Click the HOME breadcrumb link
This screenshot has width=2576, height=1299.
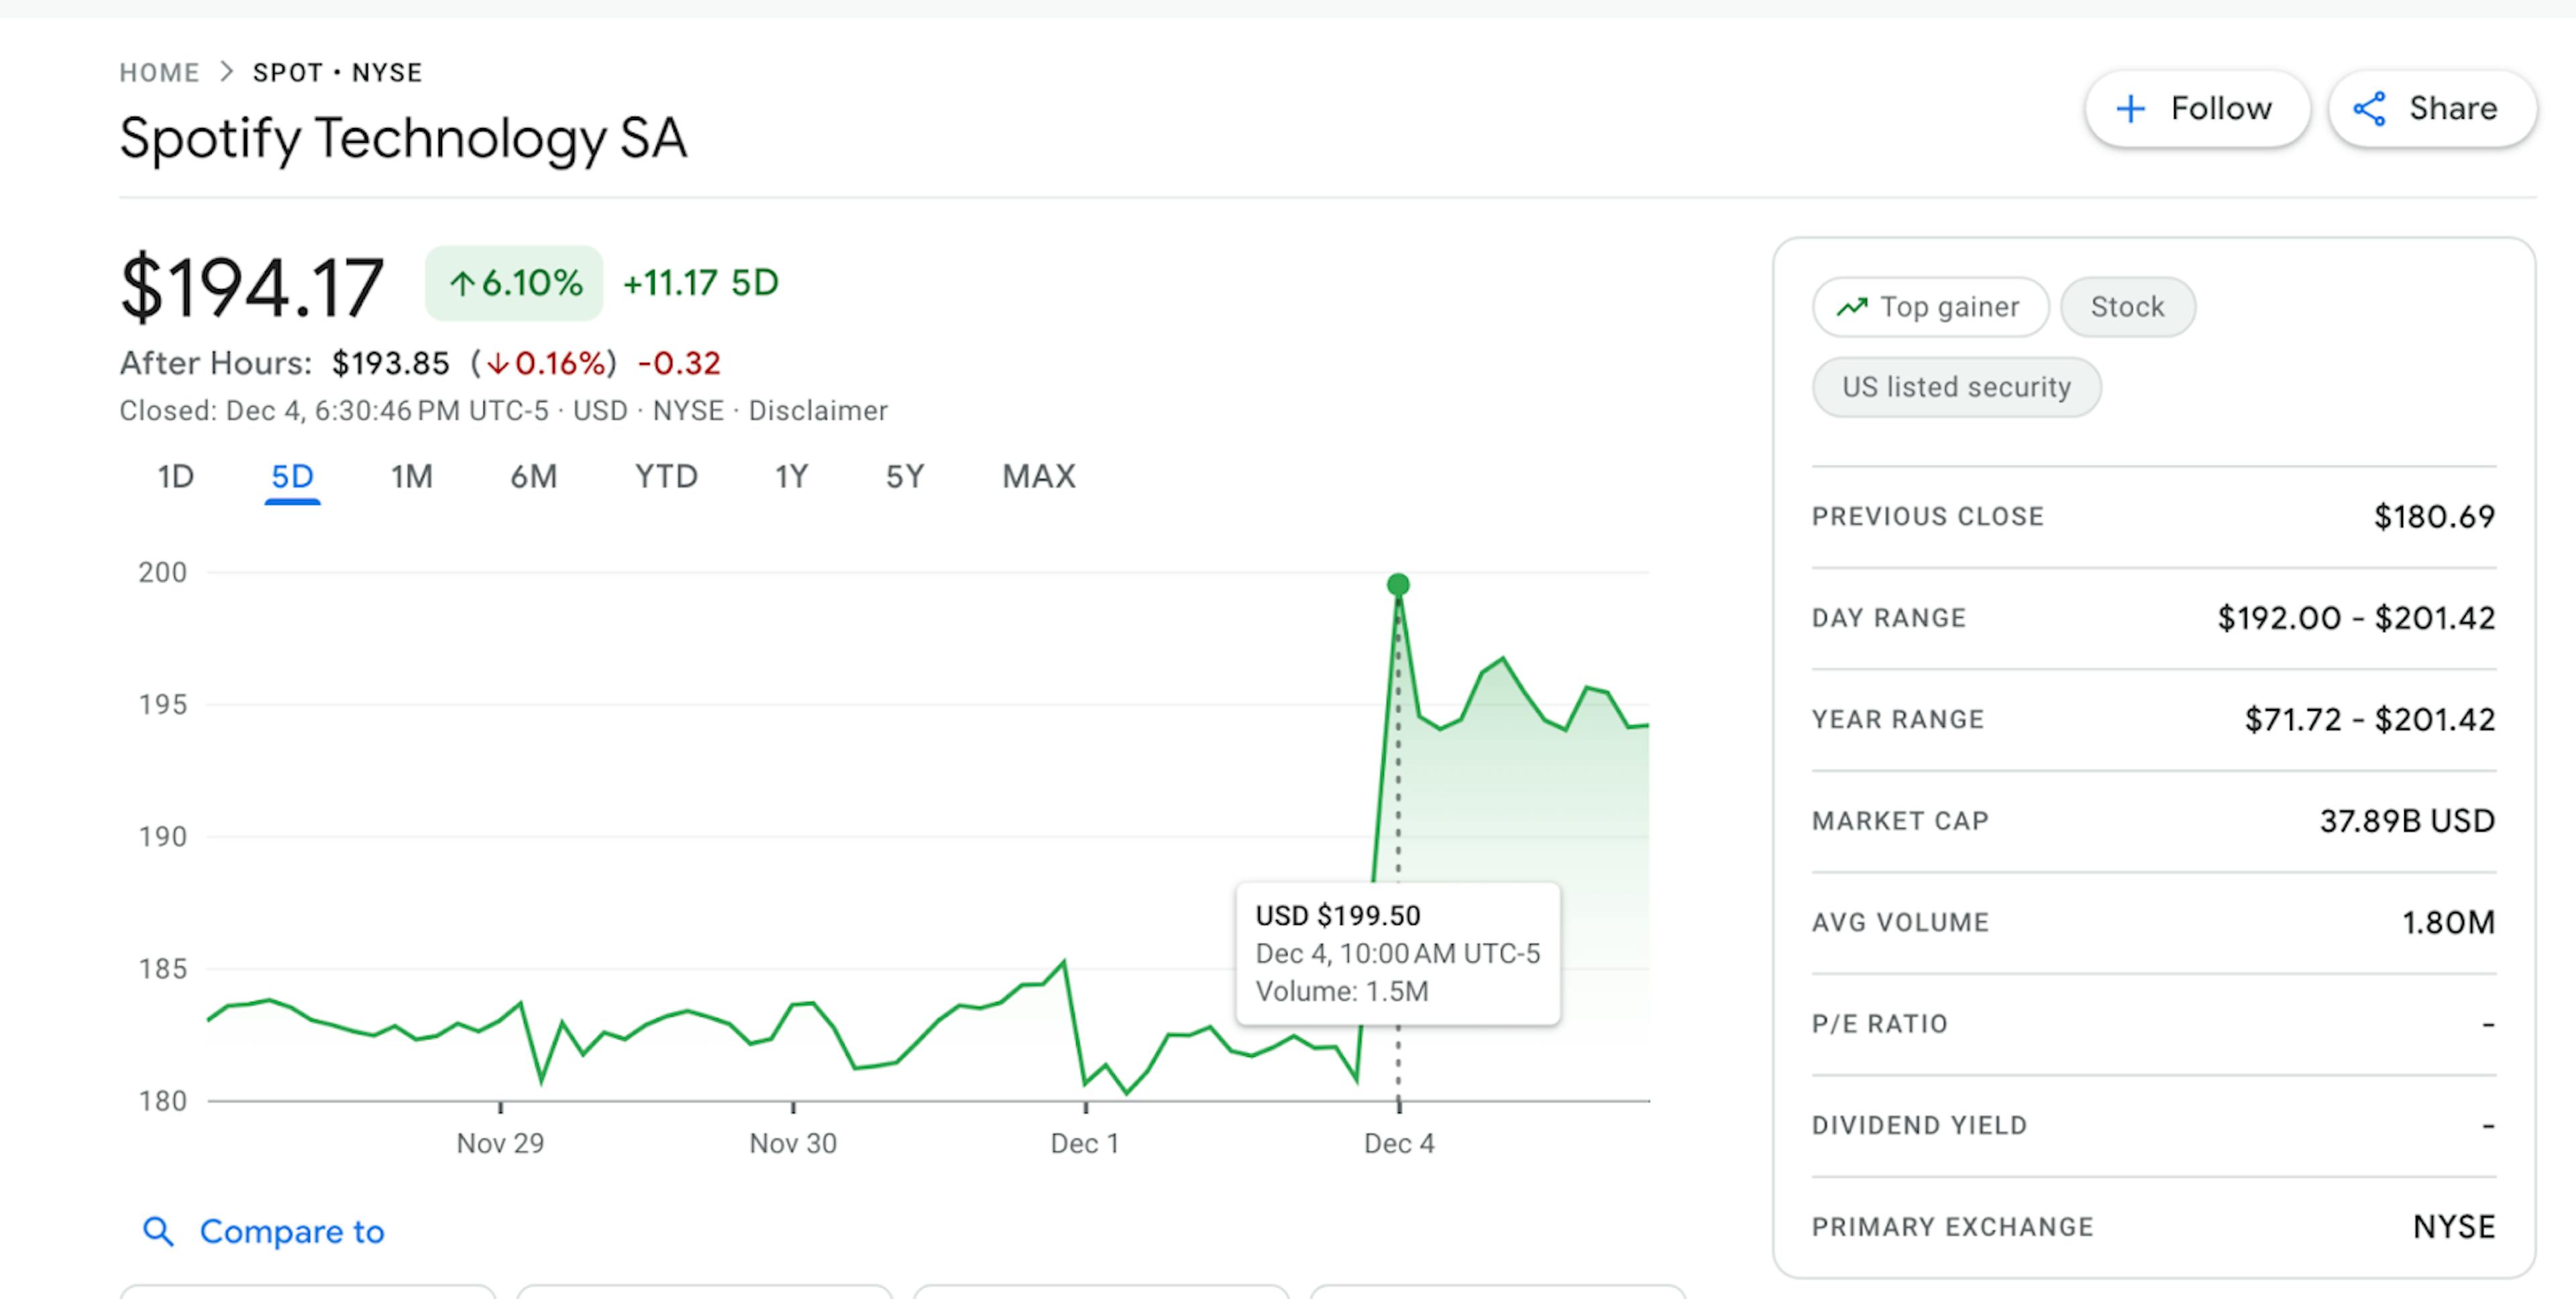(159, 72)
